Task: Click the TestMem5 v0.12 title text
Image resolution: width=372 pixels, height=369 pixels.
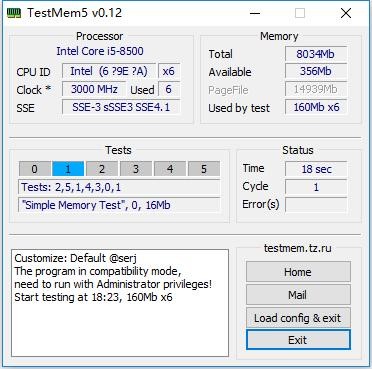Action: (x=75, y=13)
